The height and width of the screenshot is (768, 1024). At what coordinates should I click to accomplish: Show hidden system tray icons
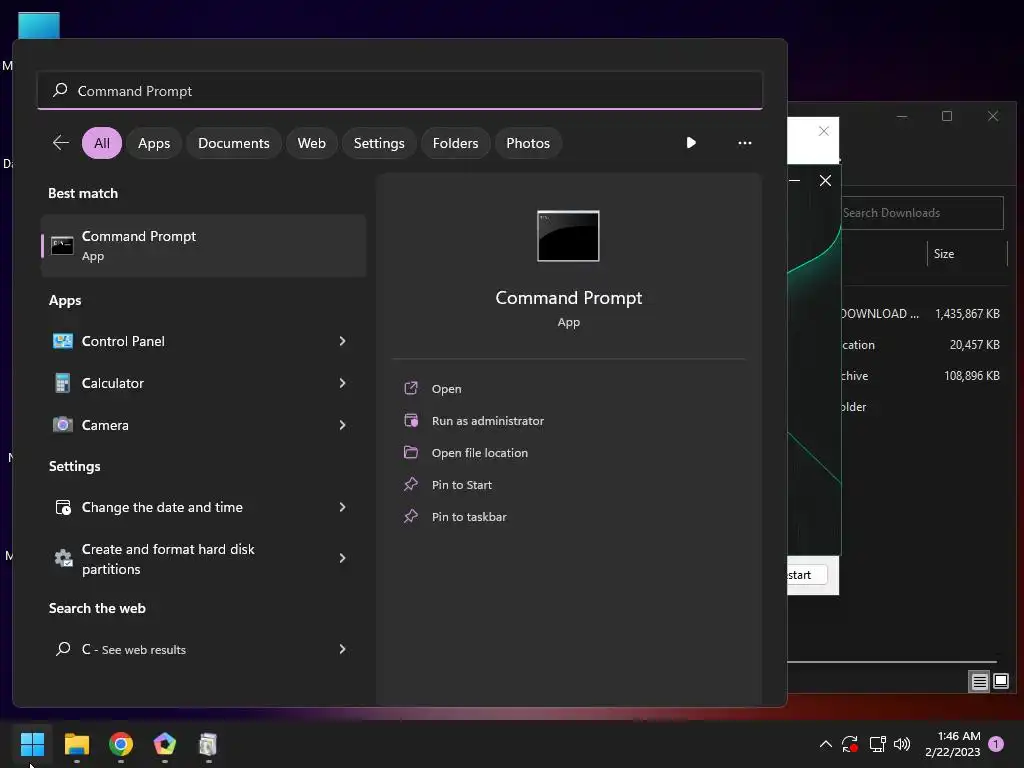point(825,744)
